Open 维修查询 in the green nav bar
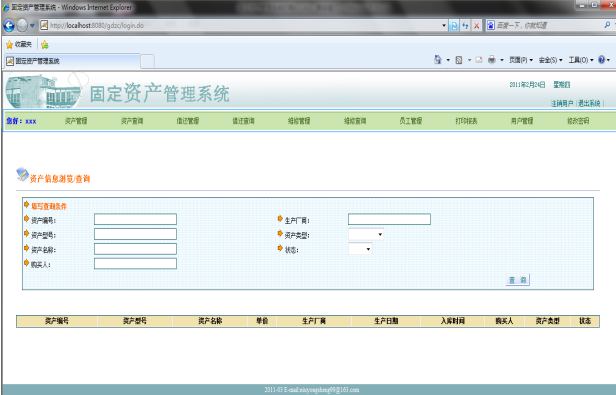This screenshot has width=616, height=395. pyautogui.click(x=355, y=121)
